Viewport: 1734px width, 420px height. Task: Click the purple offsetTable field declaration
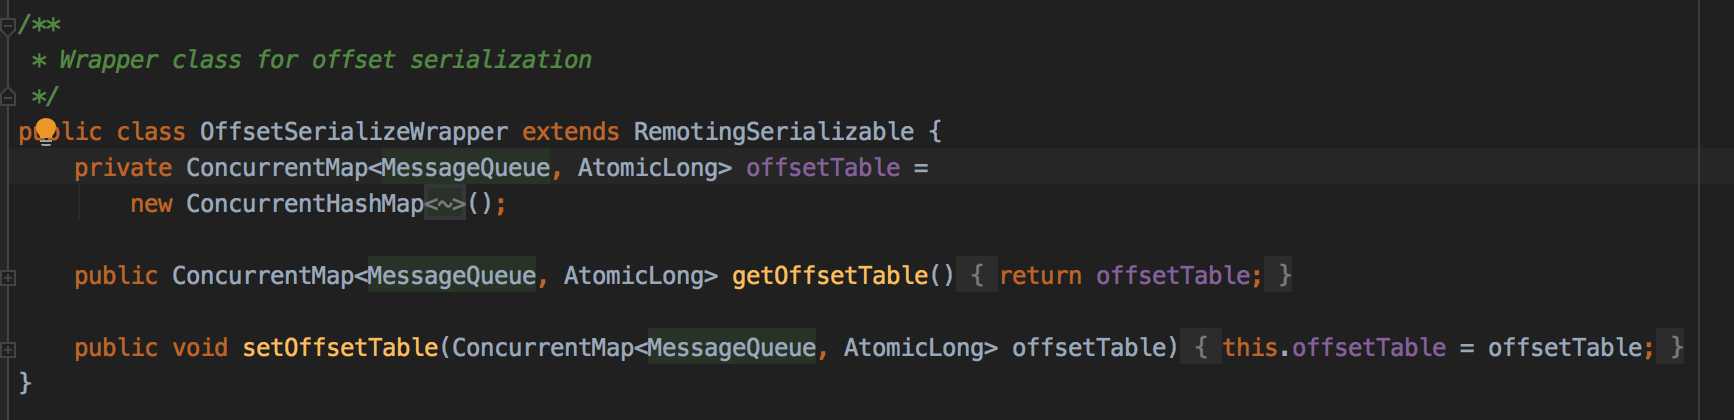point(823,168)
